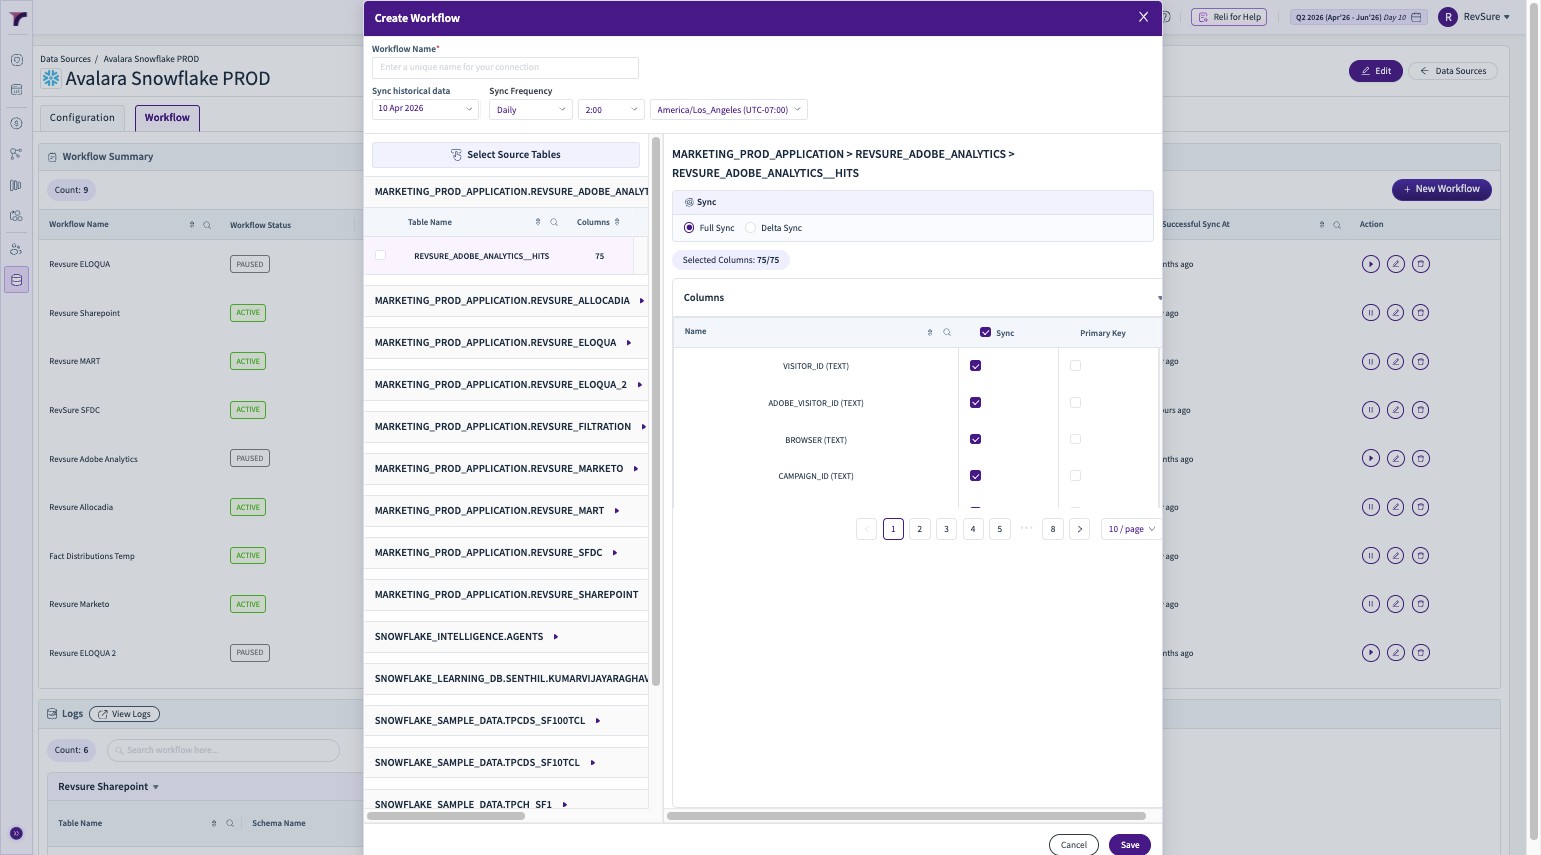
Task: Click the Workflow Name input field
Action: tap(505, 68)
